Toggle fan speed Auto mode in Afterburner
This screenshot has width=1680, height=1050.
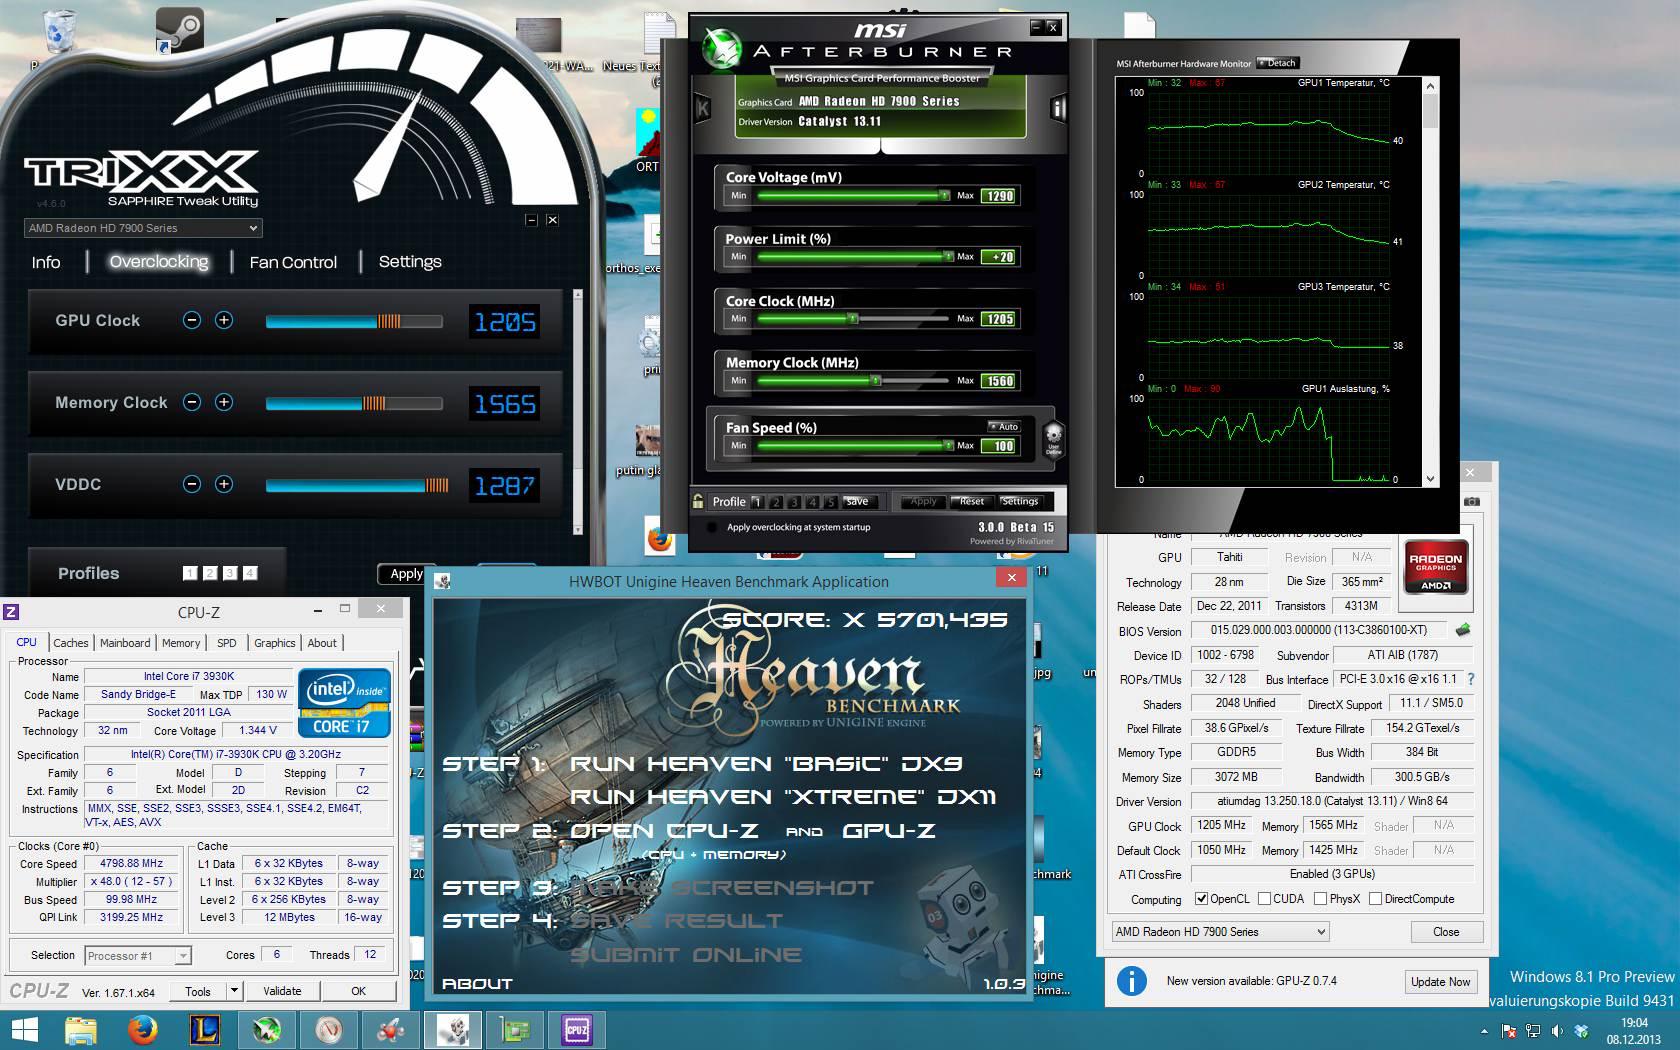pos(1003,426)
